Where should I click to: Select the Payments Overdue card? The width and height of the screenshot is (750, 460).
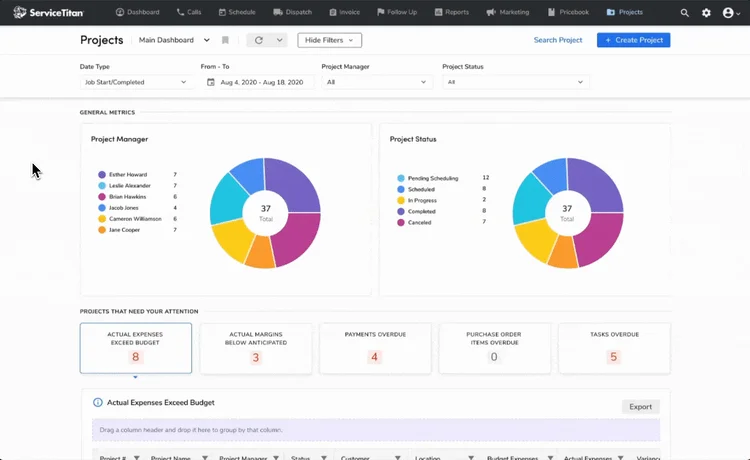pos(375,348)
